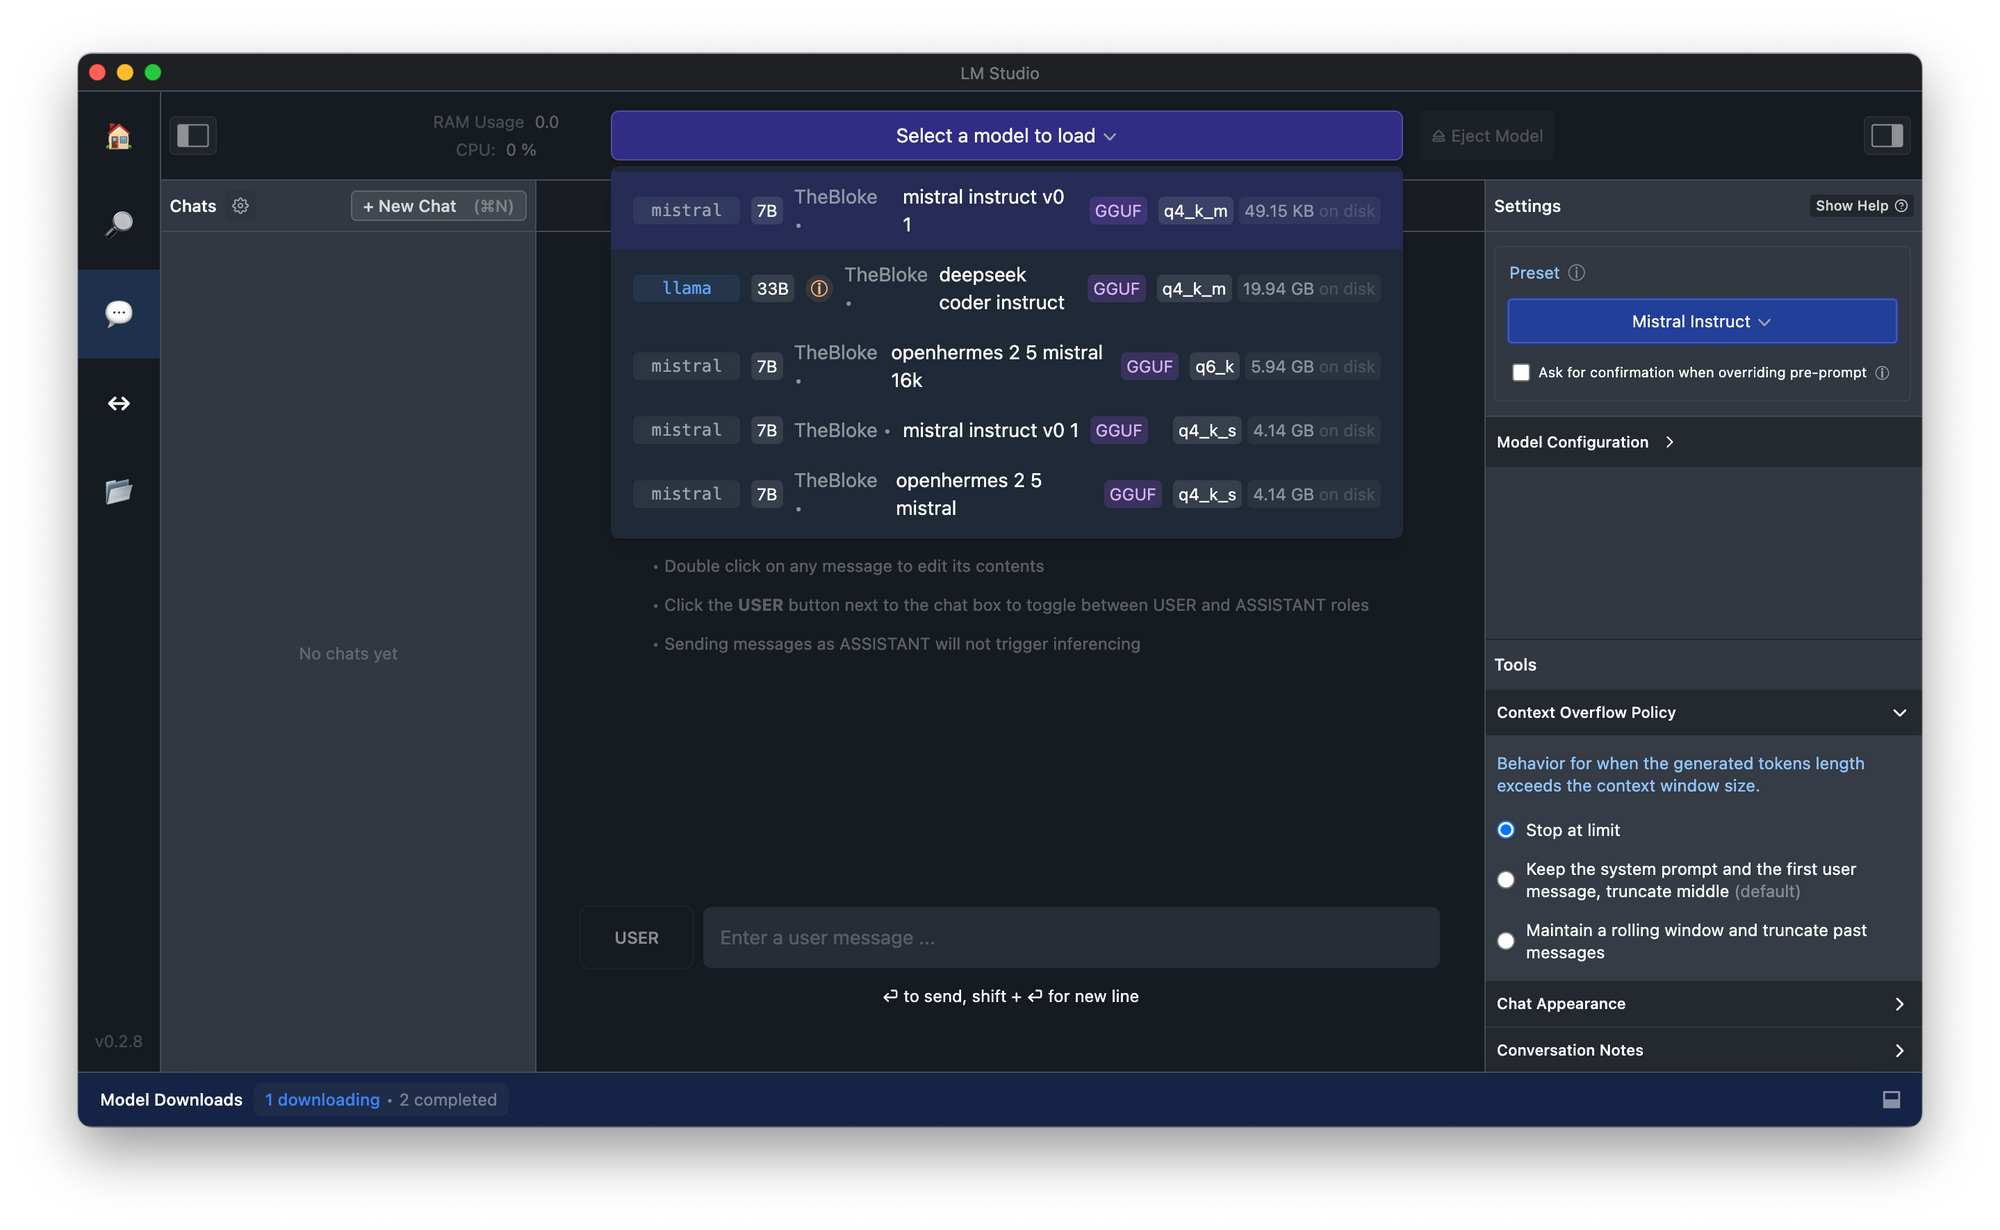The height and width of the screenshot is (1230, 2000).
Task: Click the warning icon on deepseek coder row
Action: (819, 289)
